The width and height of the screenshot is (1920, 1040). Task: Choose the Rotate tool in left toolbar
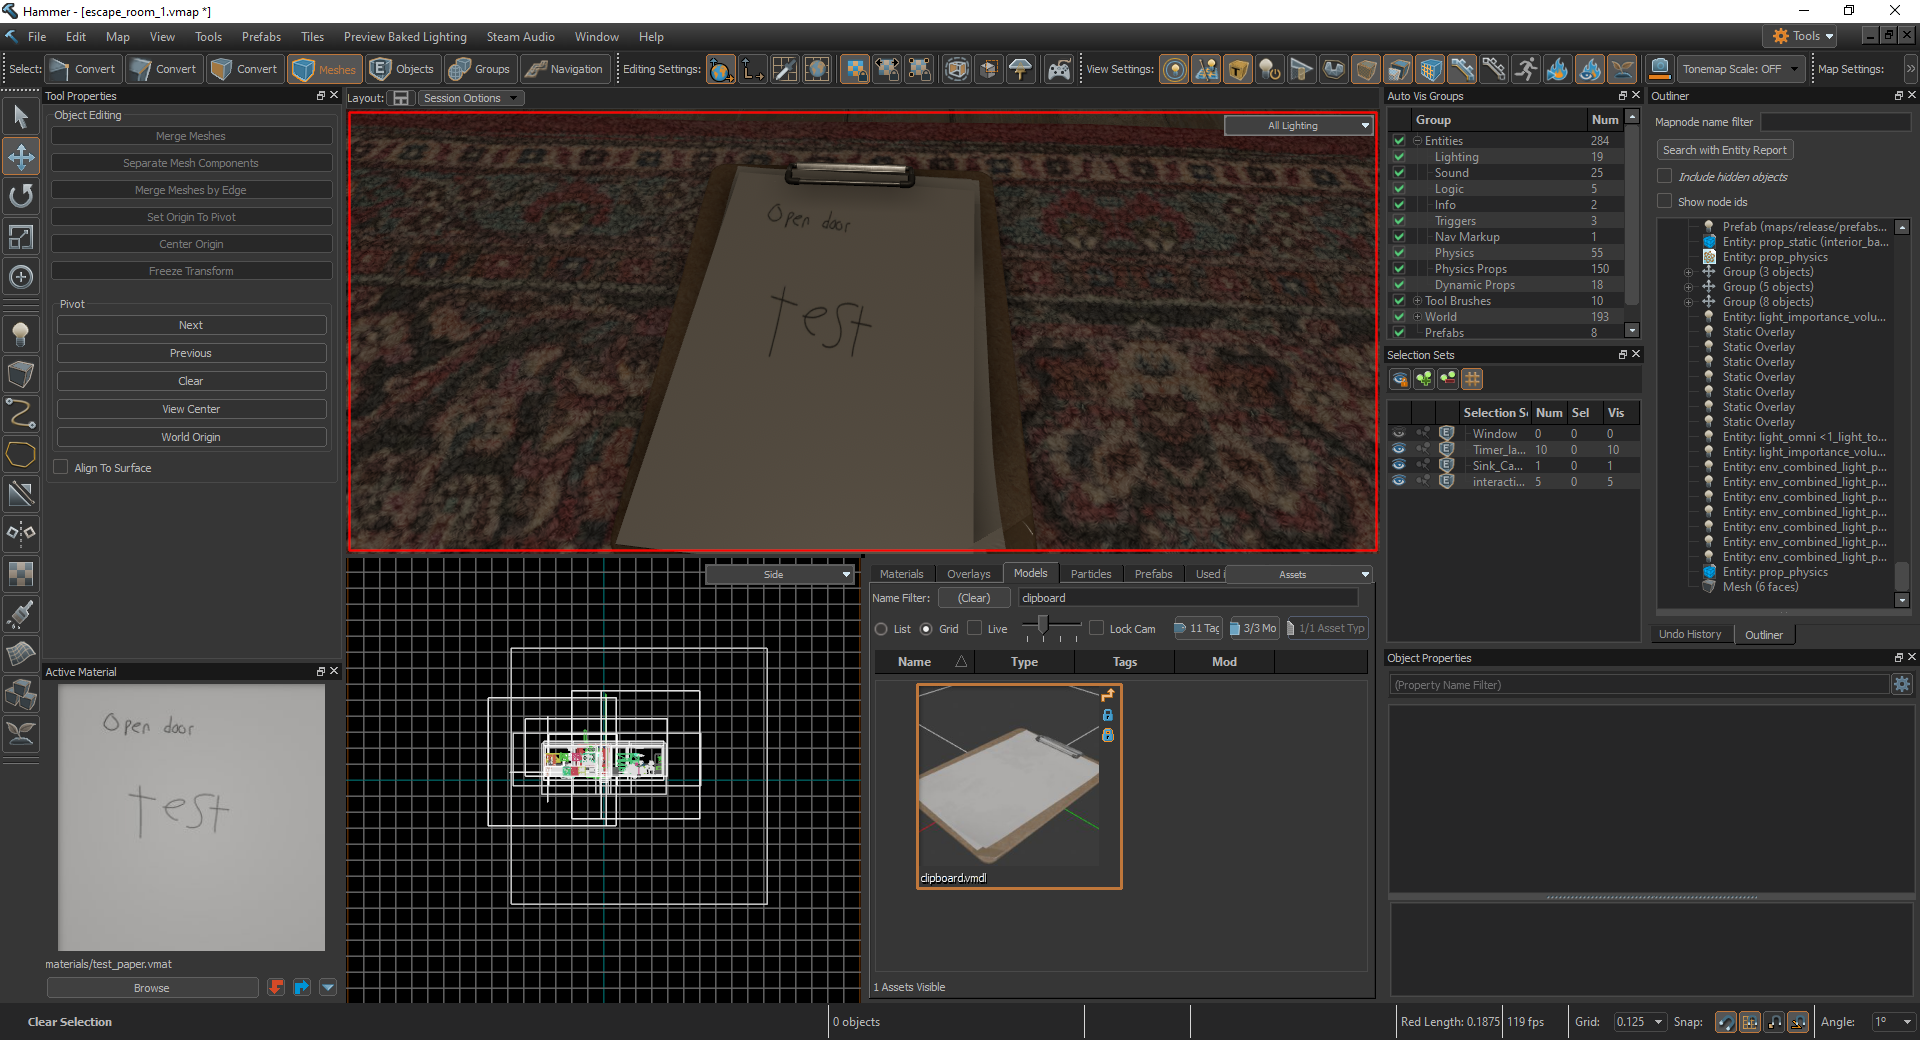click(21, 196)
